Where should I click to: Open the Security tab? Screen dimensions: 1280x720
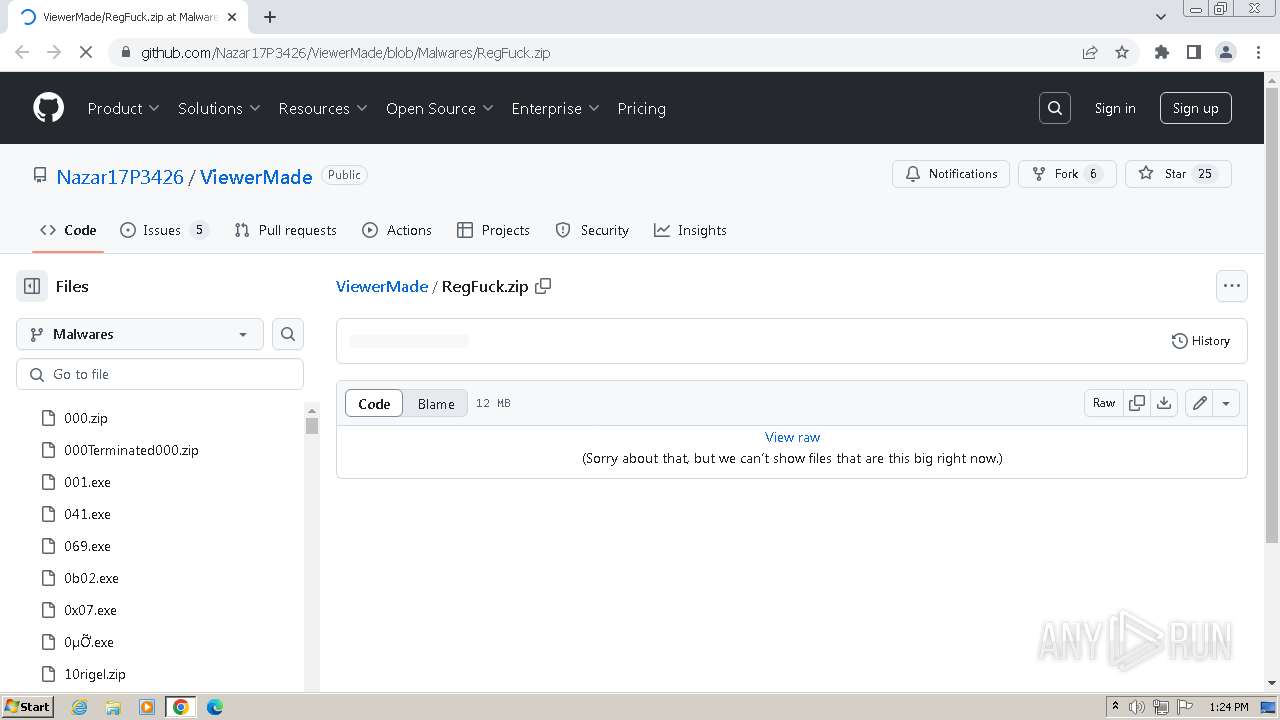(592, 230)
